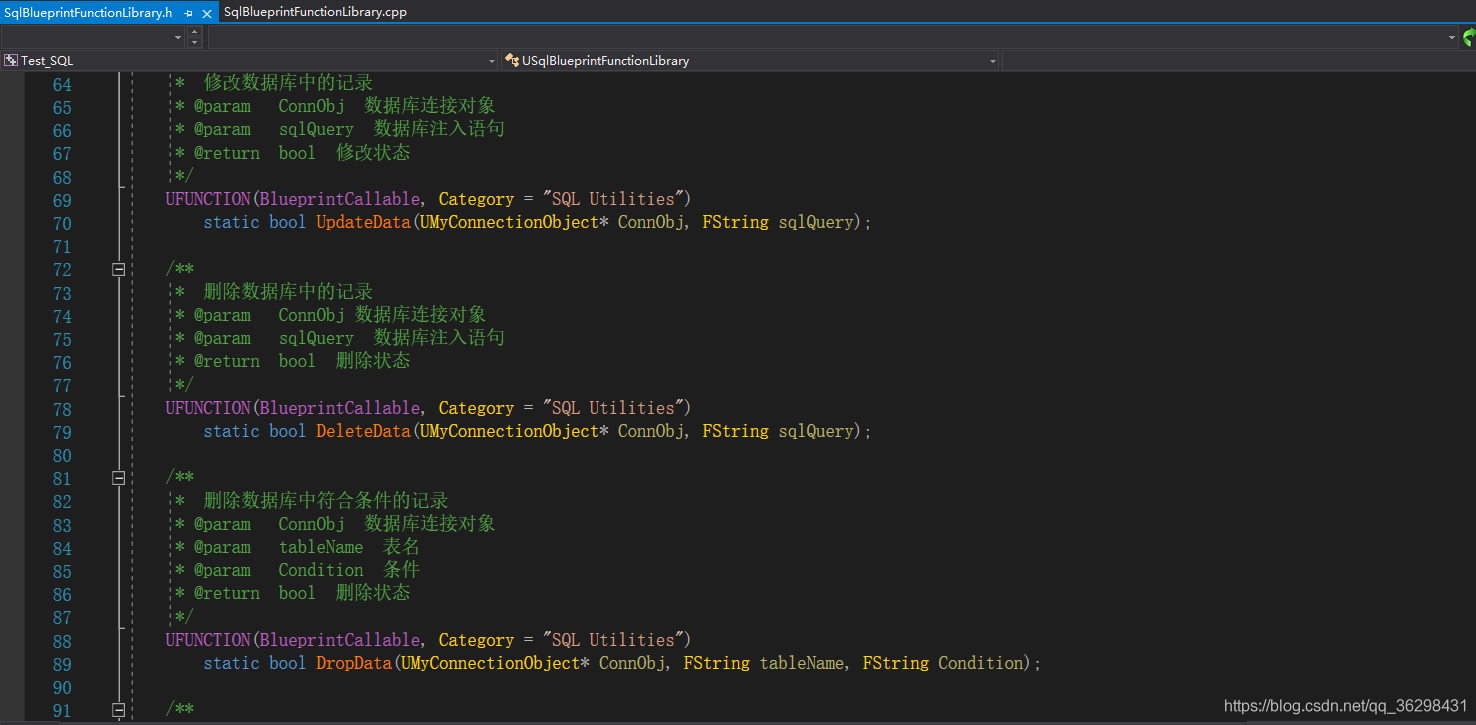Screen dimensions: 1476x725
Task: Click the green navigation arrow icon at top right
Action: point(1468,37)
